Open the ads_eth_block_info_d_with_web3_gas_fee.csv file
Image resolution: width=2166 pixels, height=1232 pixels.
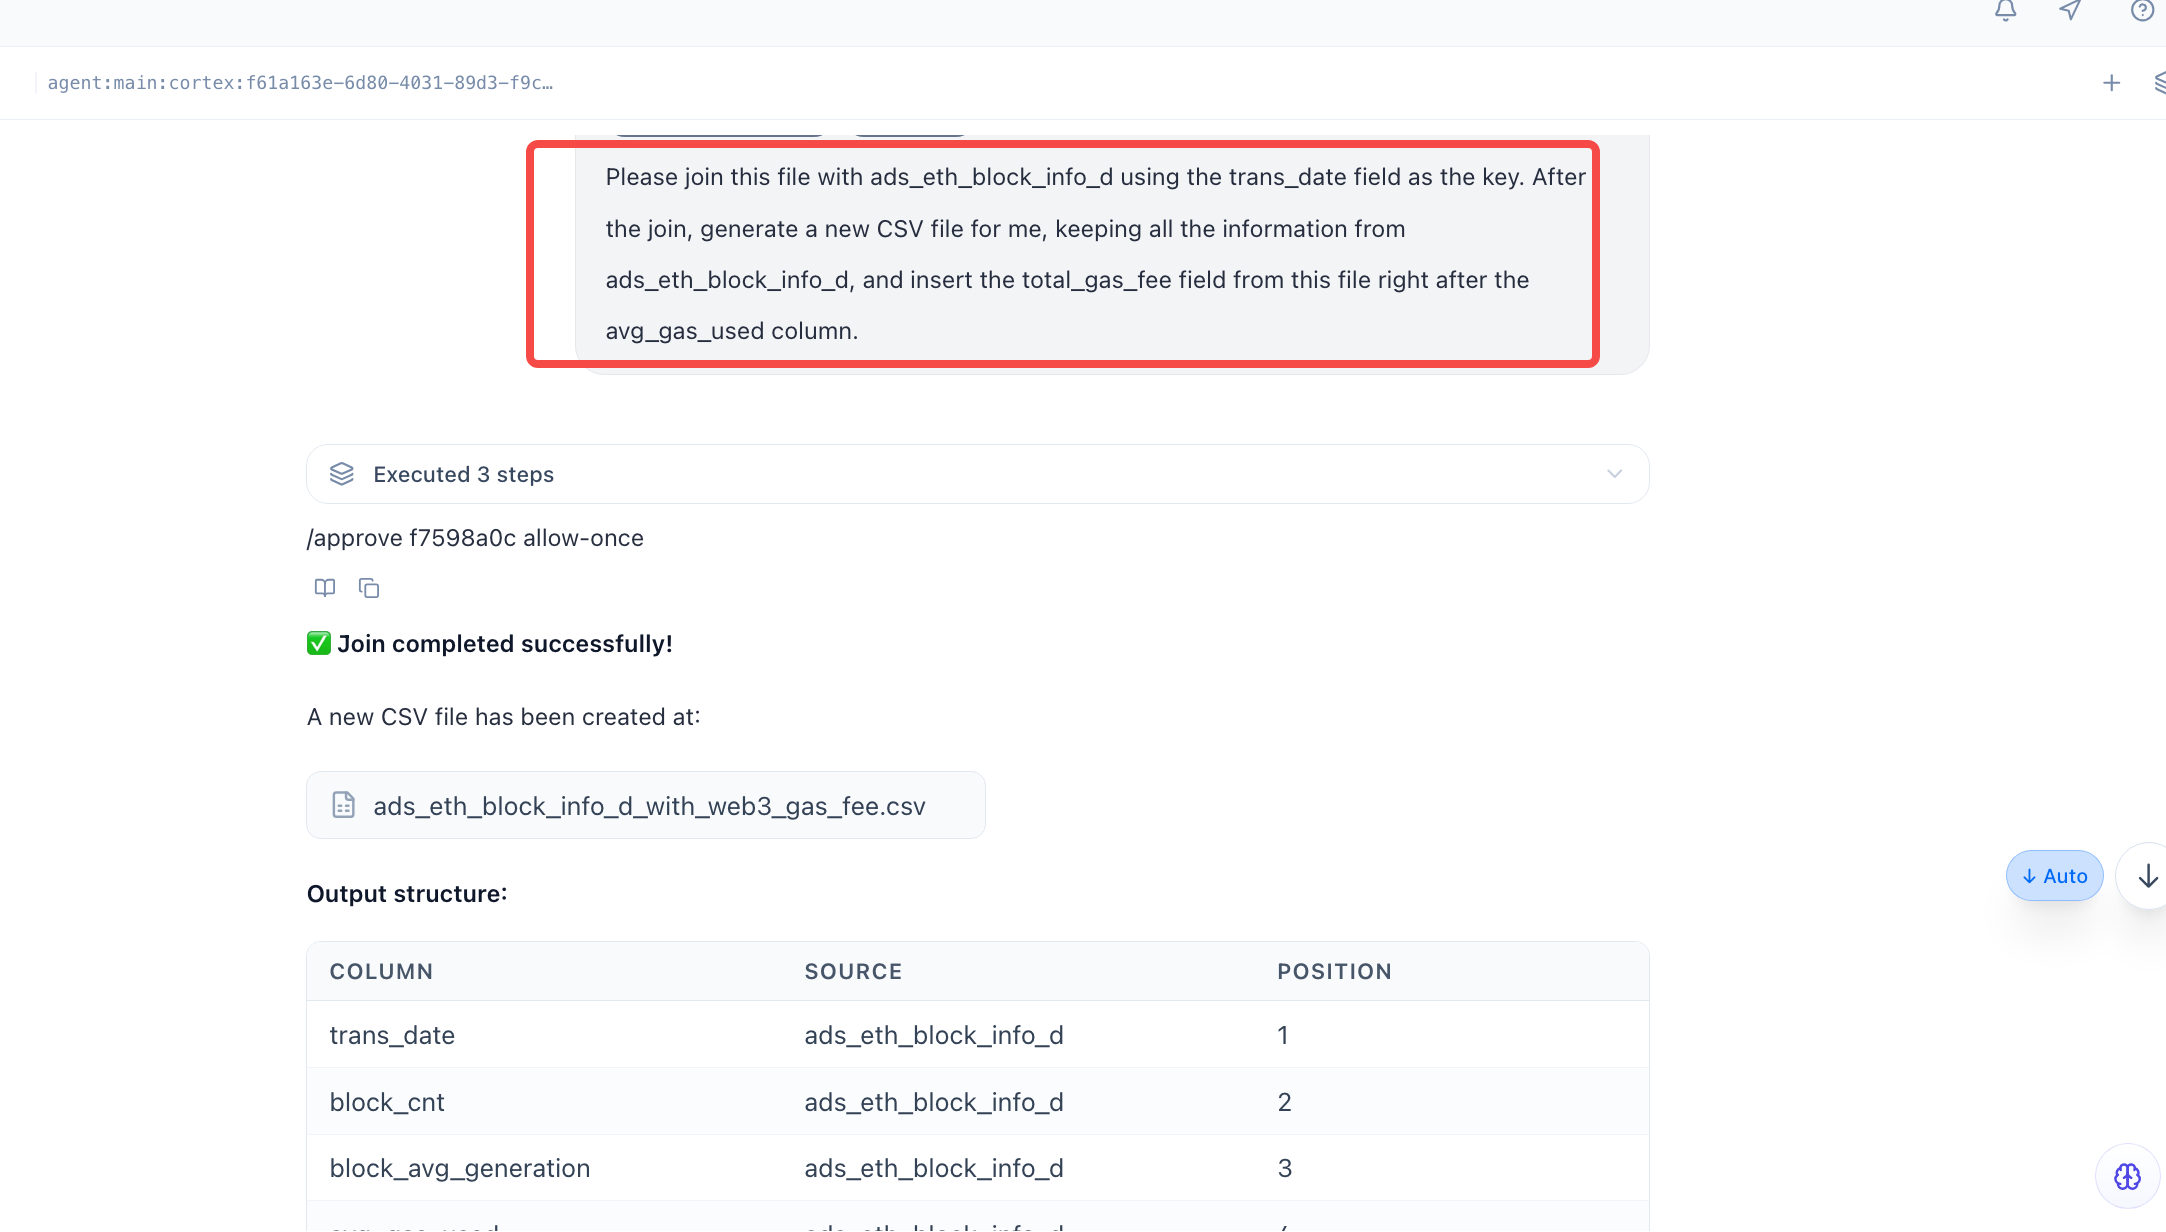[646, 805]
